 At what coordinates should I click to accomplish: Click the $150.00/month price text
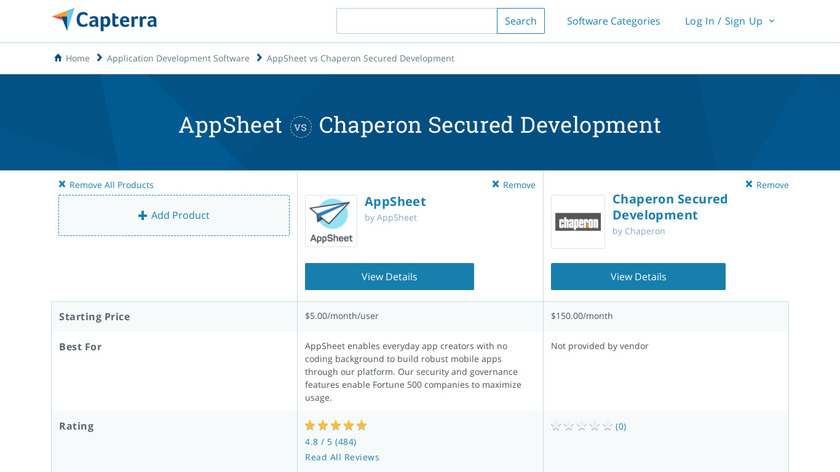pos(582,316)
